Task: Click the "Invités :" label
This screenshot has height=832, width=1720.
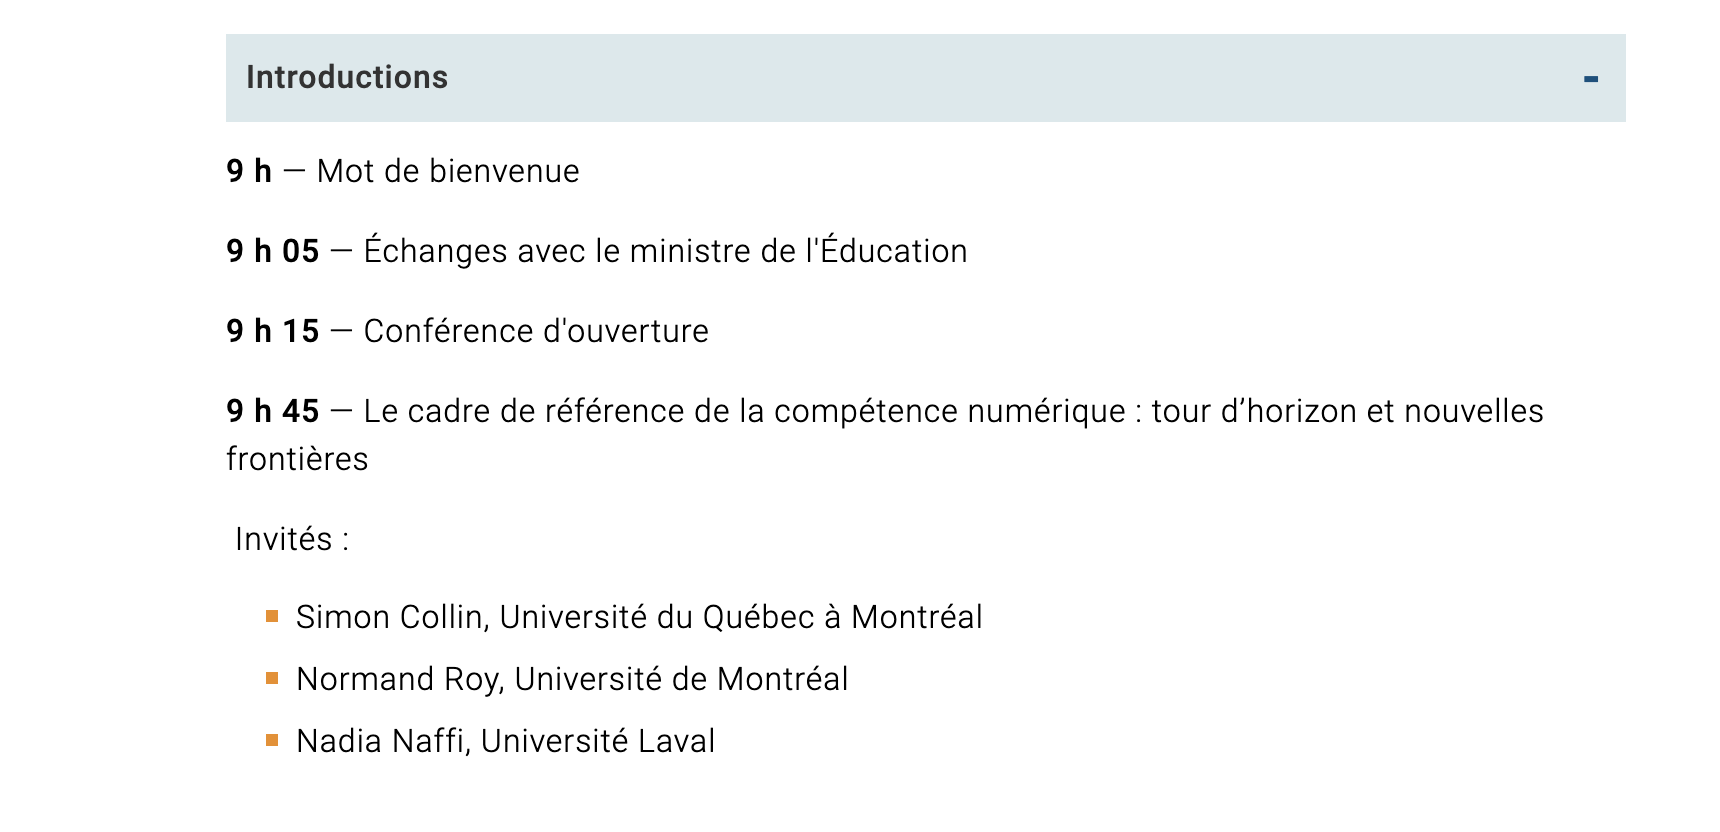Action: (x=292, y=539)
